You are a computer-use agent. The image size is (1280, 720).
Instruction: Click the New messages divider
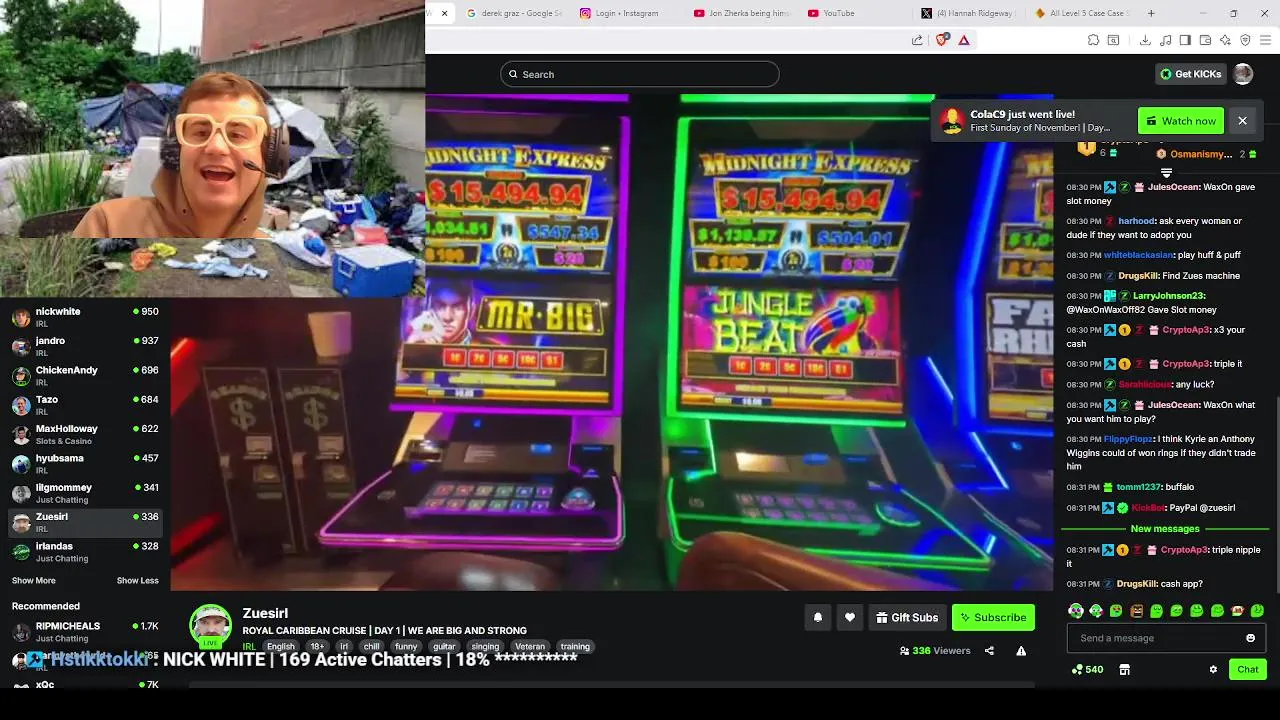[1165, 528]
